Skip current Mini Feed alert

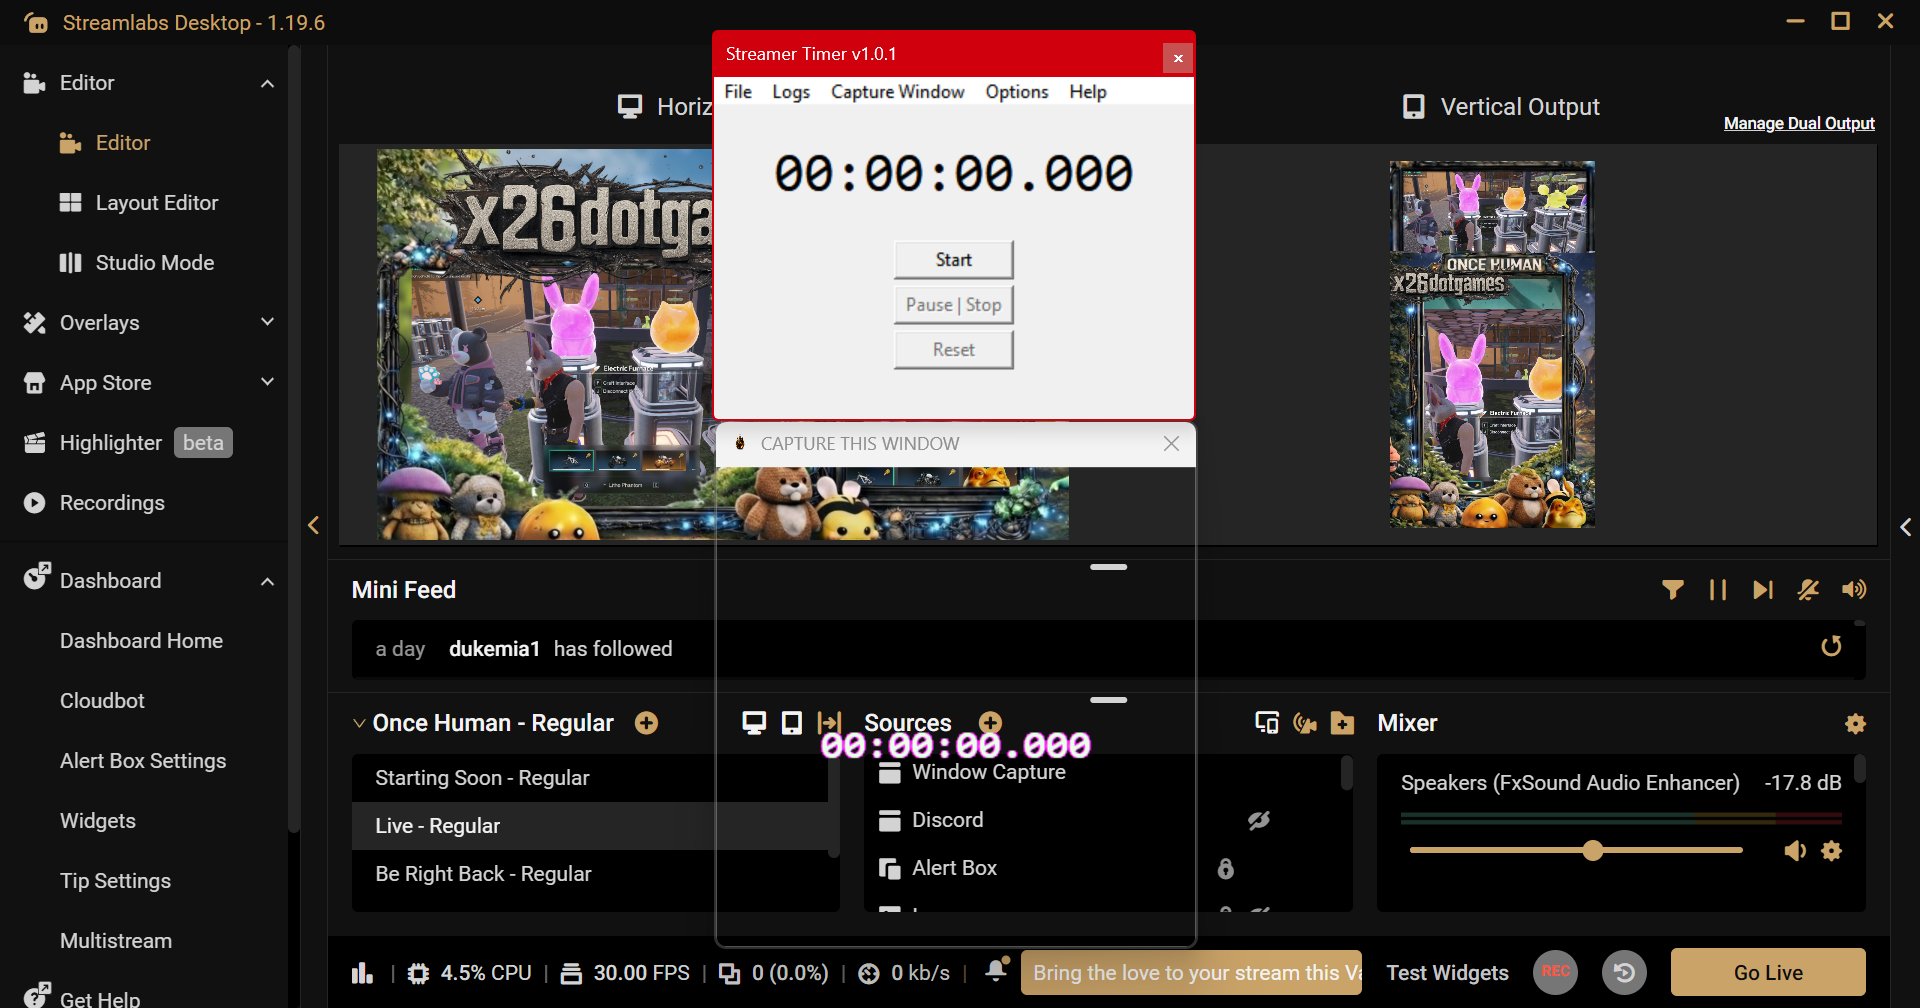point(1763,590)
